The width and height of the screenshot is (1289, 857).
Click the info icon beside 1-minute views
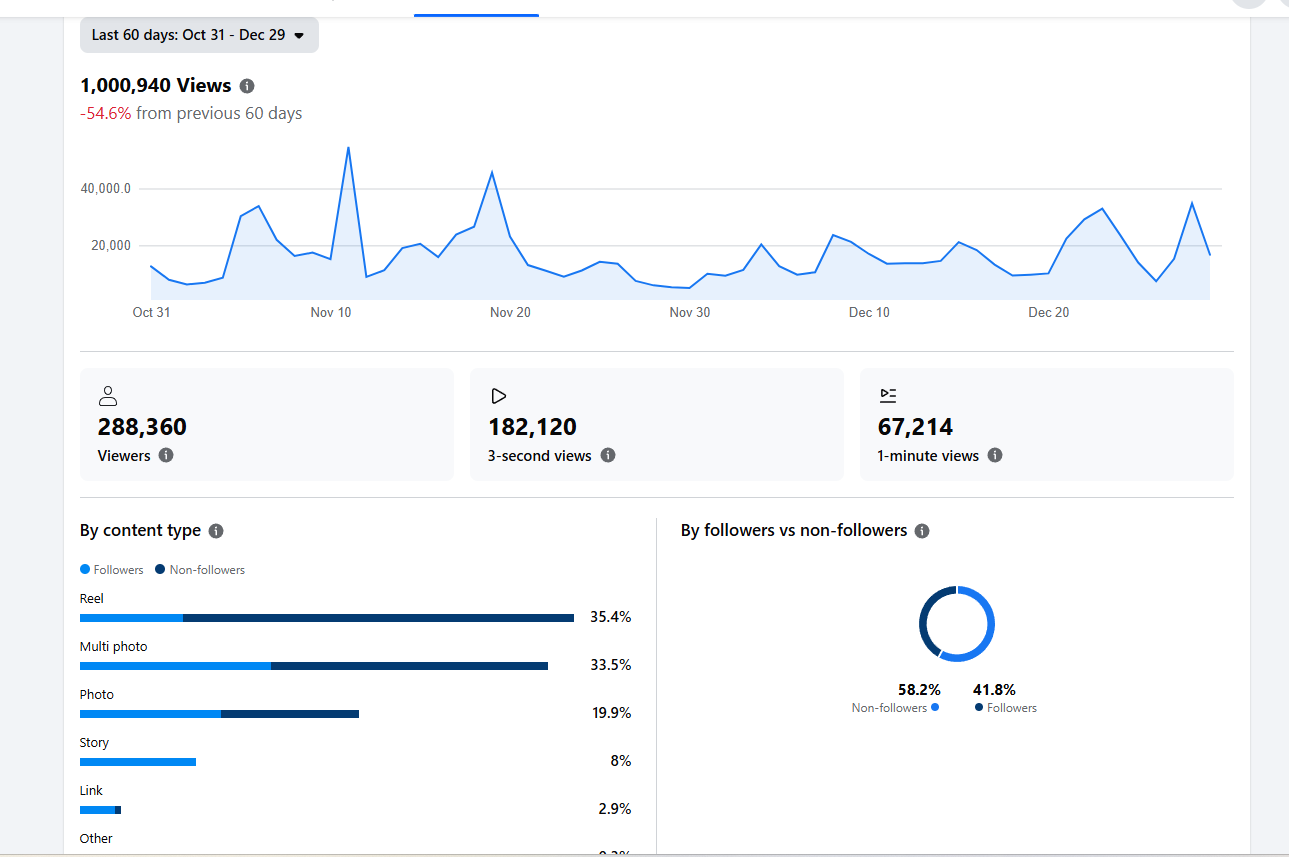coord(995,455)
